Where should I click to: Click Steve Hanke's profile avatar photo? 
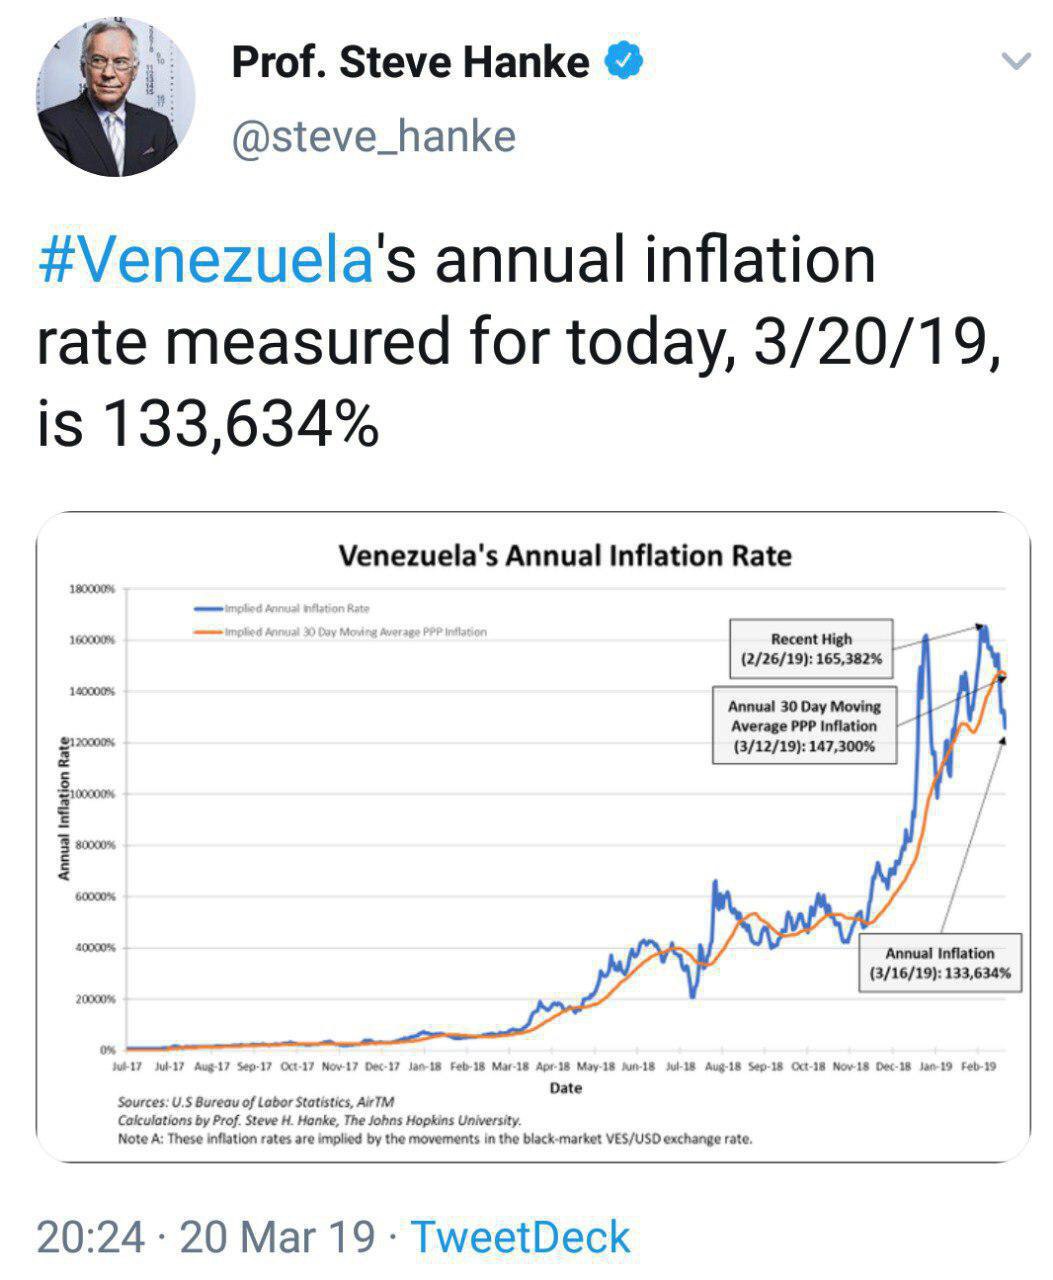tap(115, 97)
